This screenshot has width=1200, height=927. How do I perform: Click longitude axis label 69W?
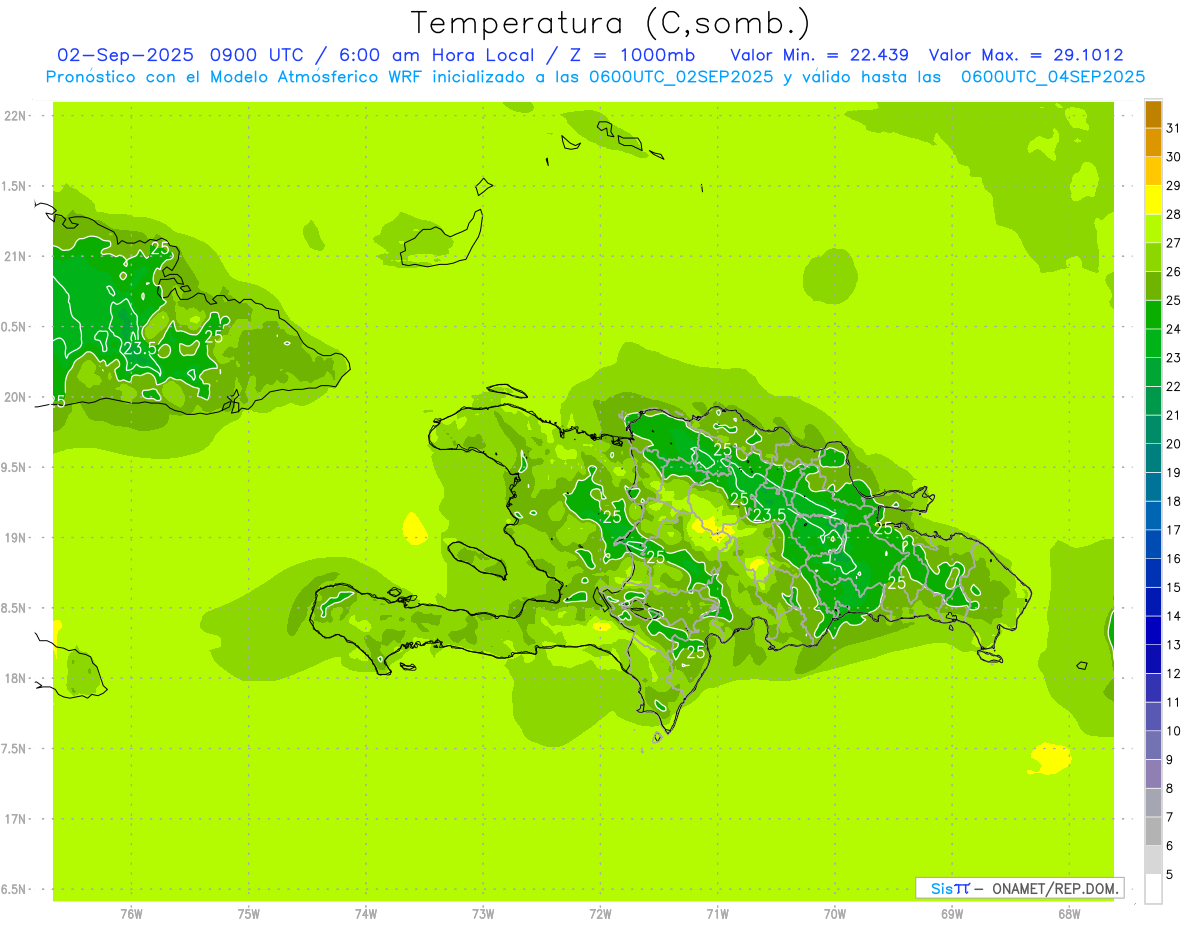click(x=952, y=913)
